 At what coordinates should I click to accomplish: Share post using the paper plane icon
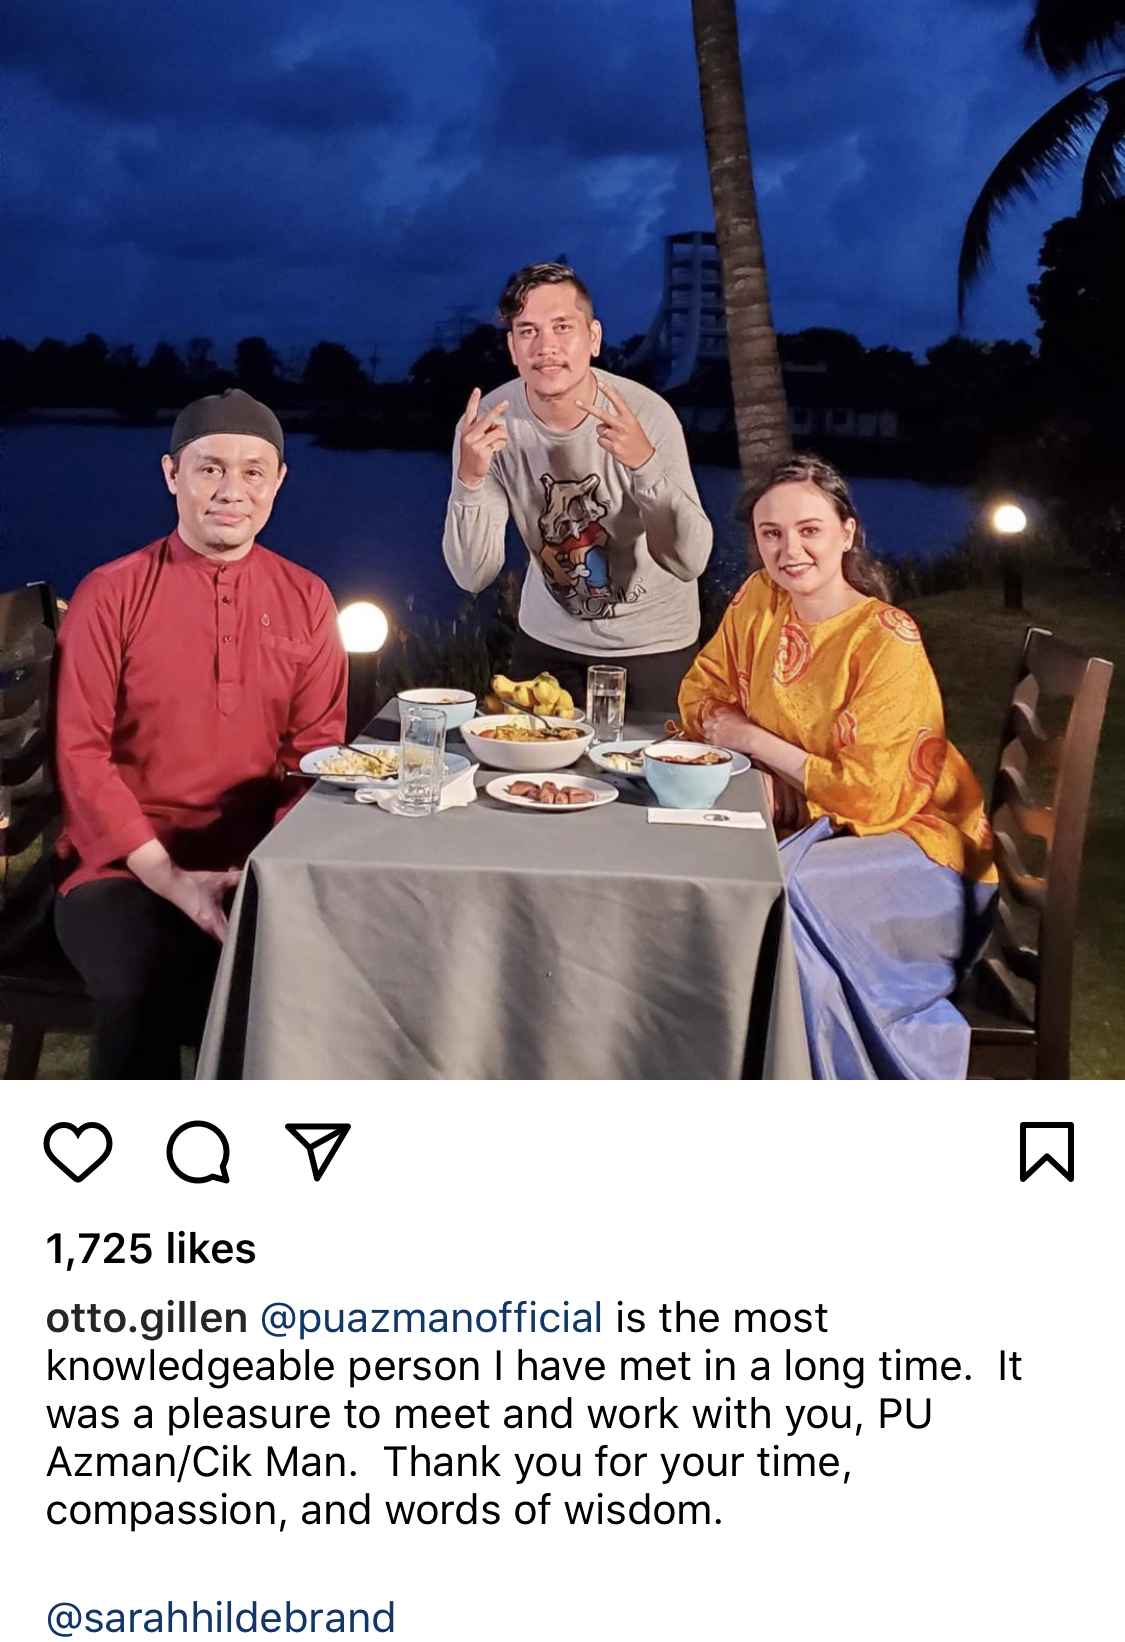pos(318,1152)
